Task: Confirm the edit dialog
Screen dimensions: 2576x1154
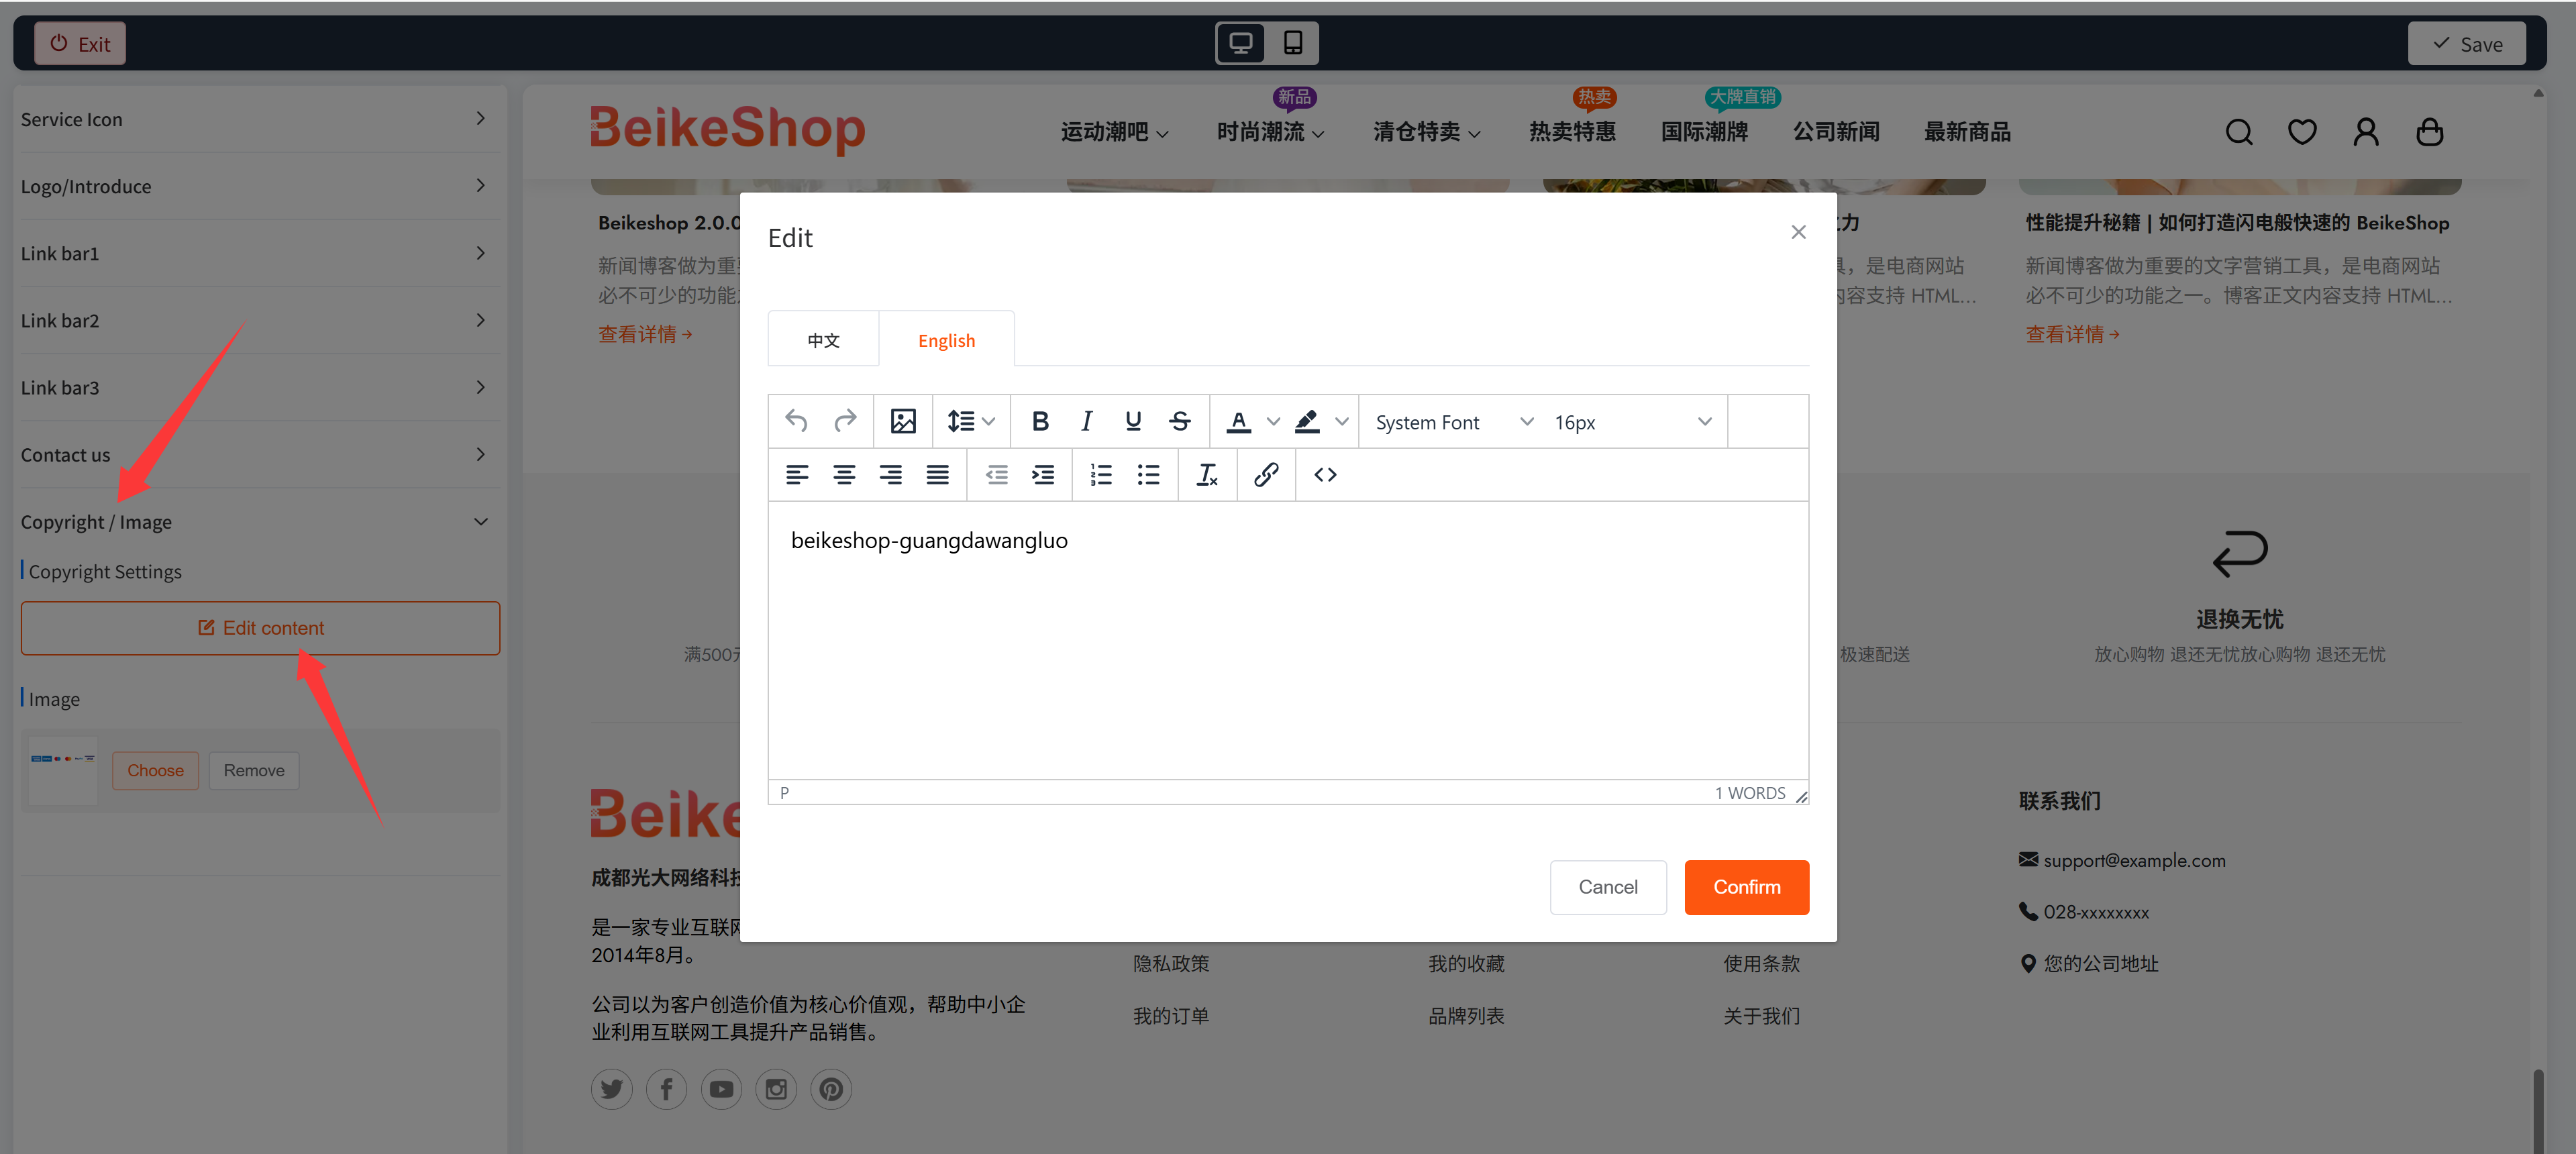Action: [1746, 887]
